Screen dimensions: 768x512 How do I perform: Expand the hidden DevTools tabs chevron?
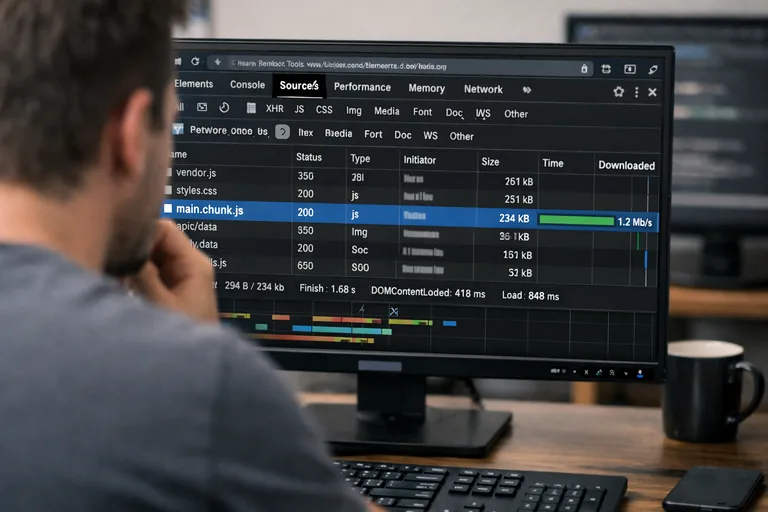527,90
